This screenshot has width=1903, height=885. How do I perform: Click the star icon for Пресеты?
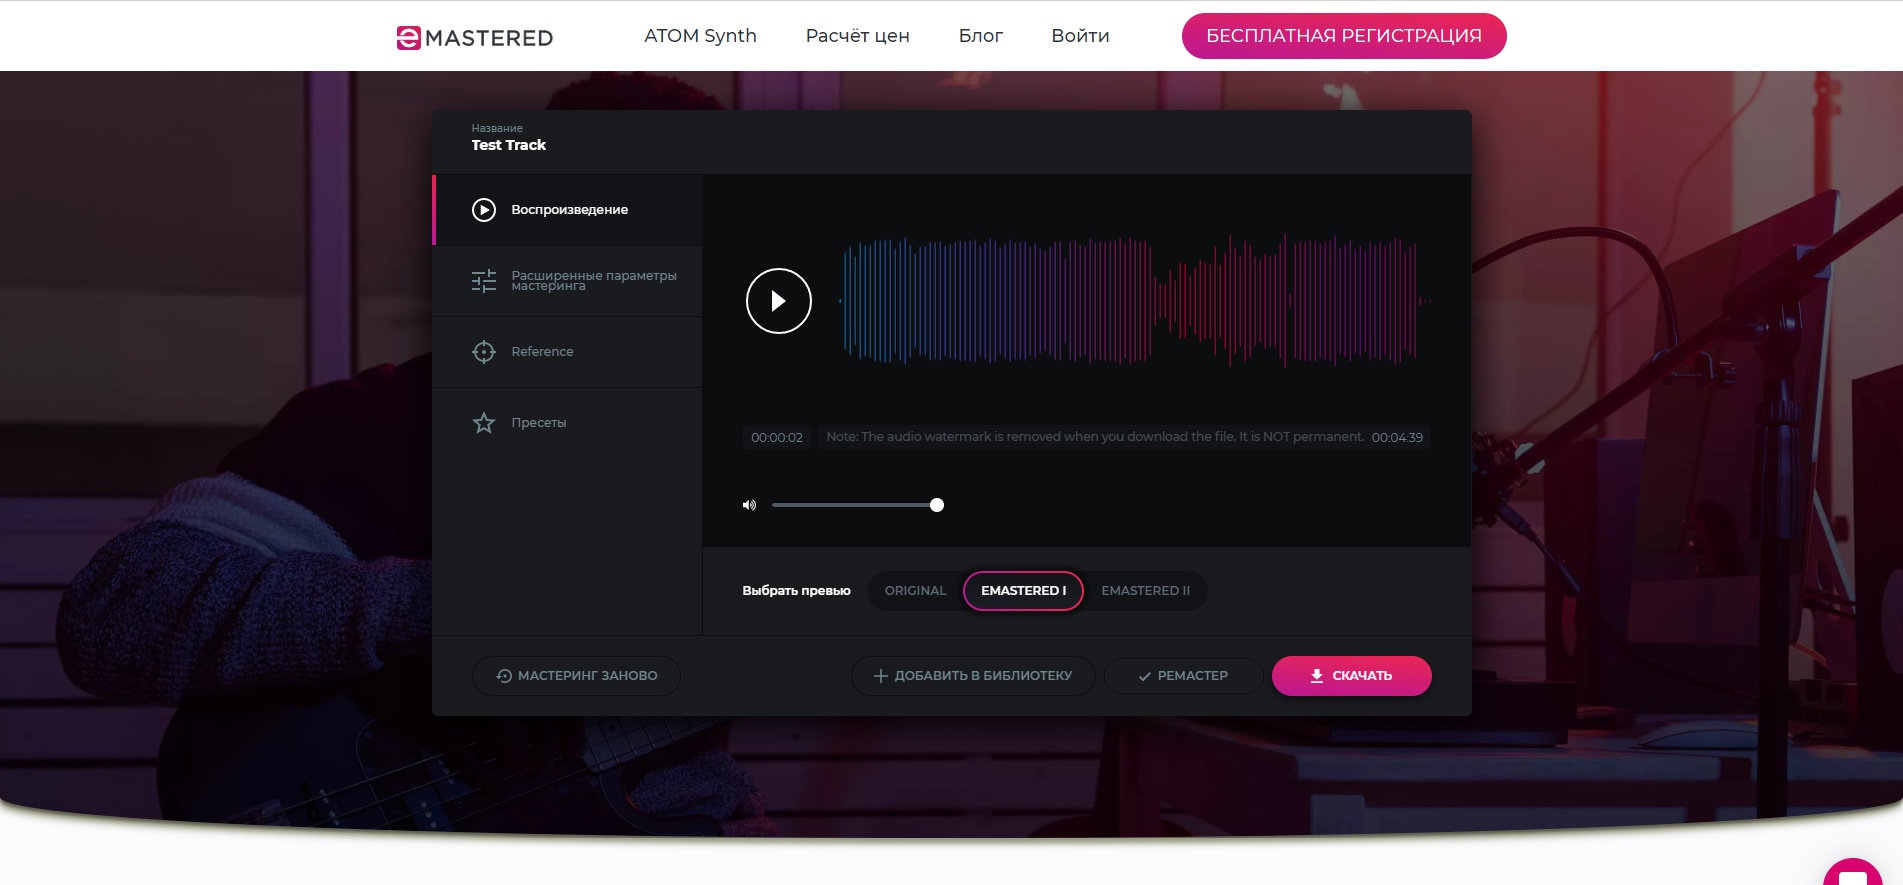[x=484, y=423]
